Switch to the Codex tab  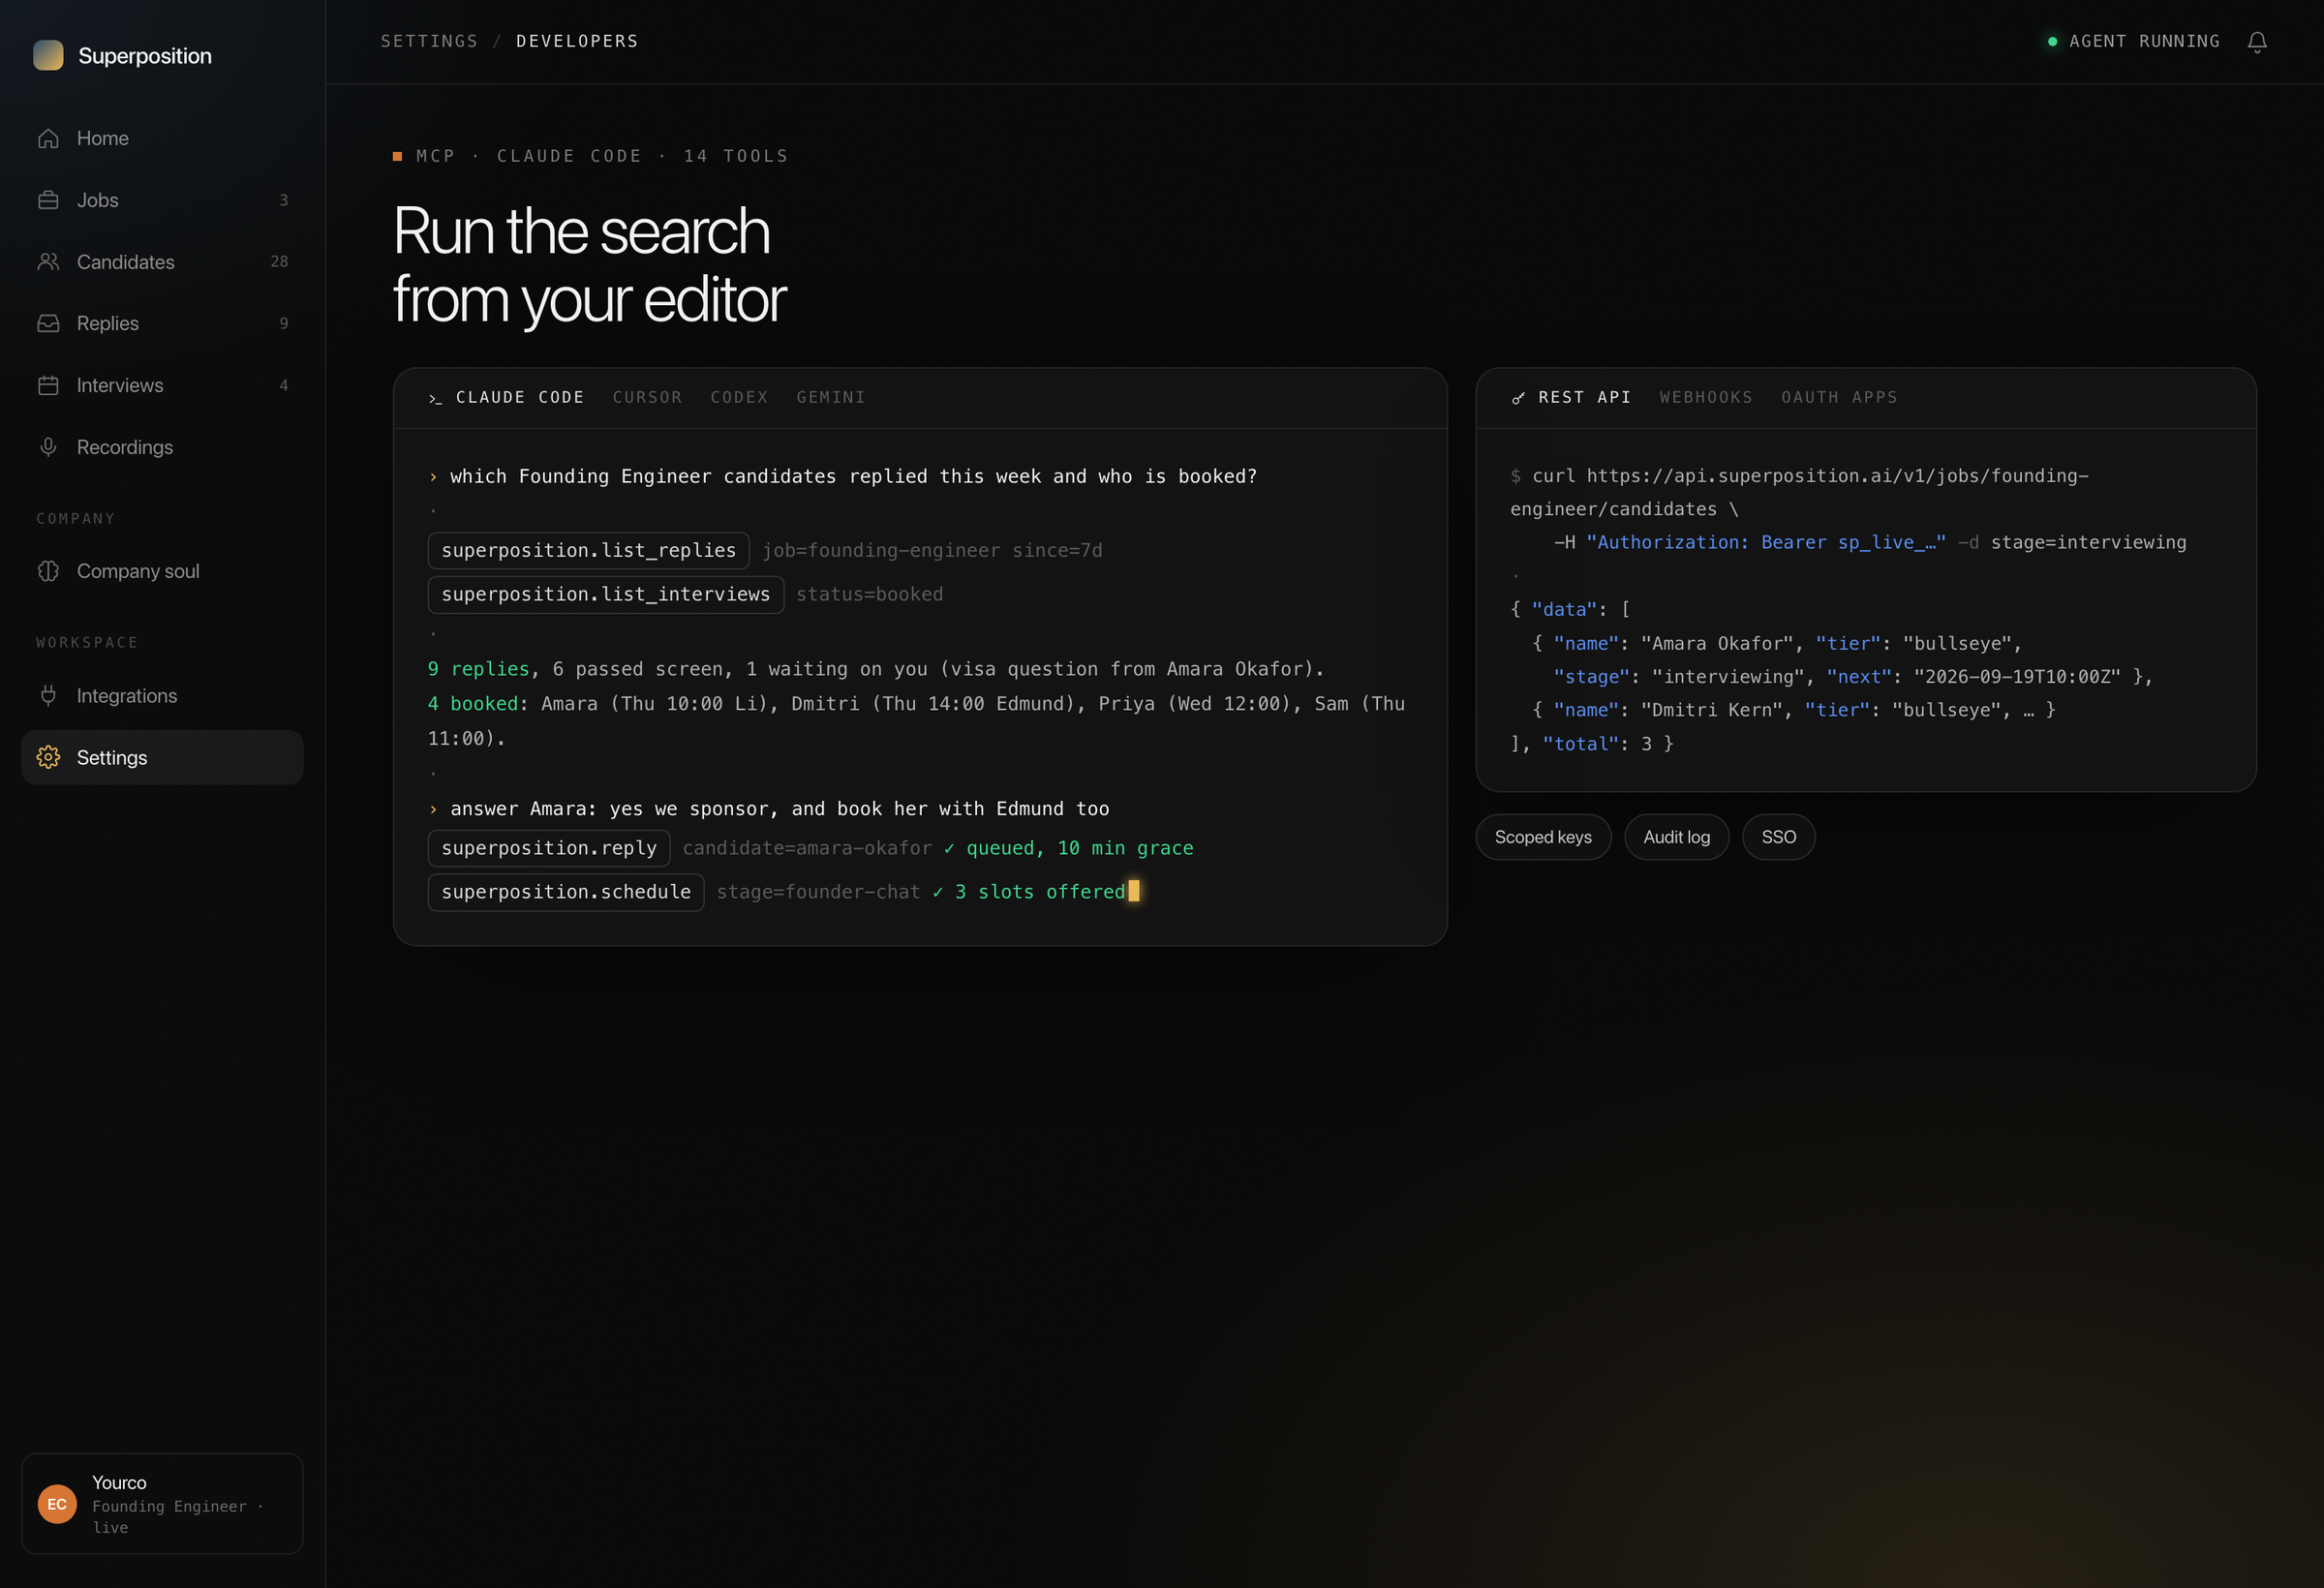[739, 397]
